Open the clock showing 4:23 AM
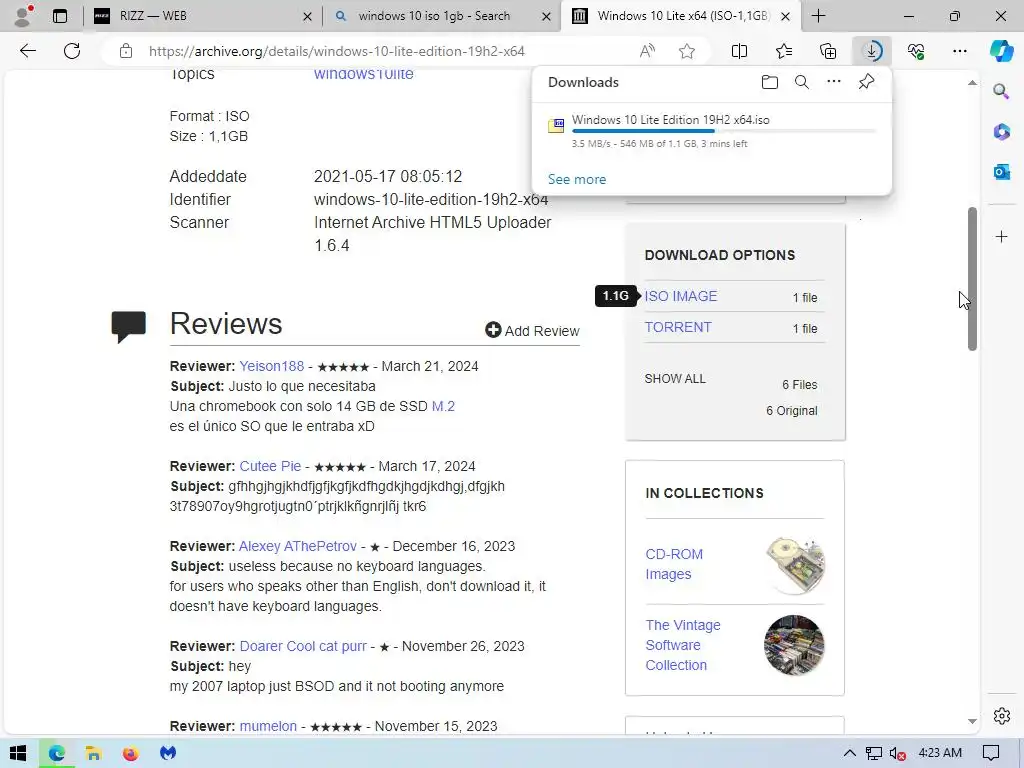Image resolution: width=1024 pixels, height=768 pixels. pos(940,753)
